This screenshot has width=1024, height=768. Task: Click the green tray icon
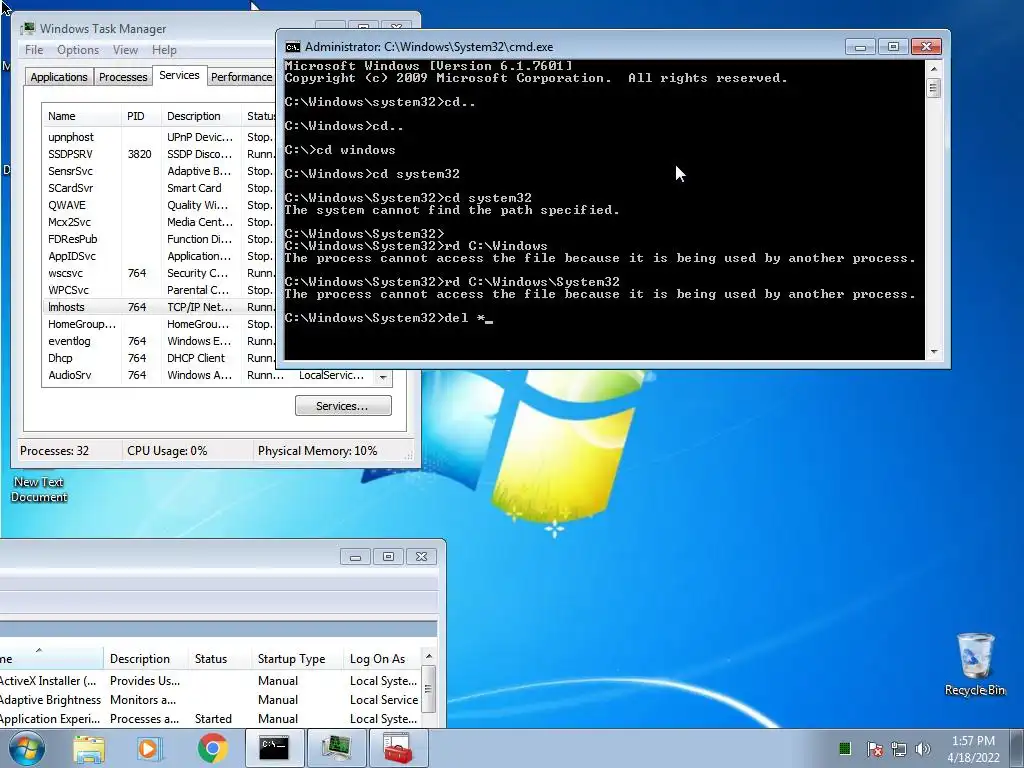pyautogui.click(x=844, y=748)
